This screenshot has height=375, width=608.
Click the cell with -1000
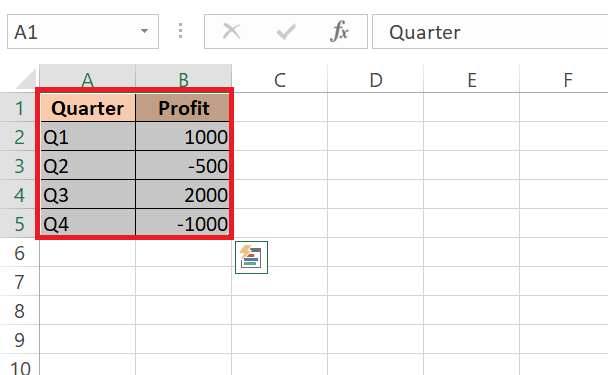point(183,223)
